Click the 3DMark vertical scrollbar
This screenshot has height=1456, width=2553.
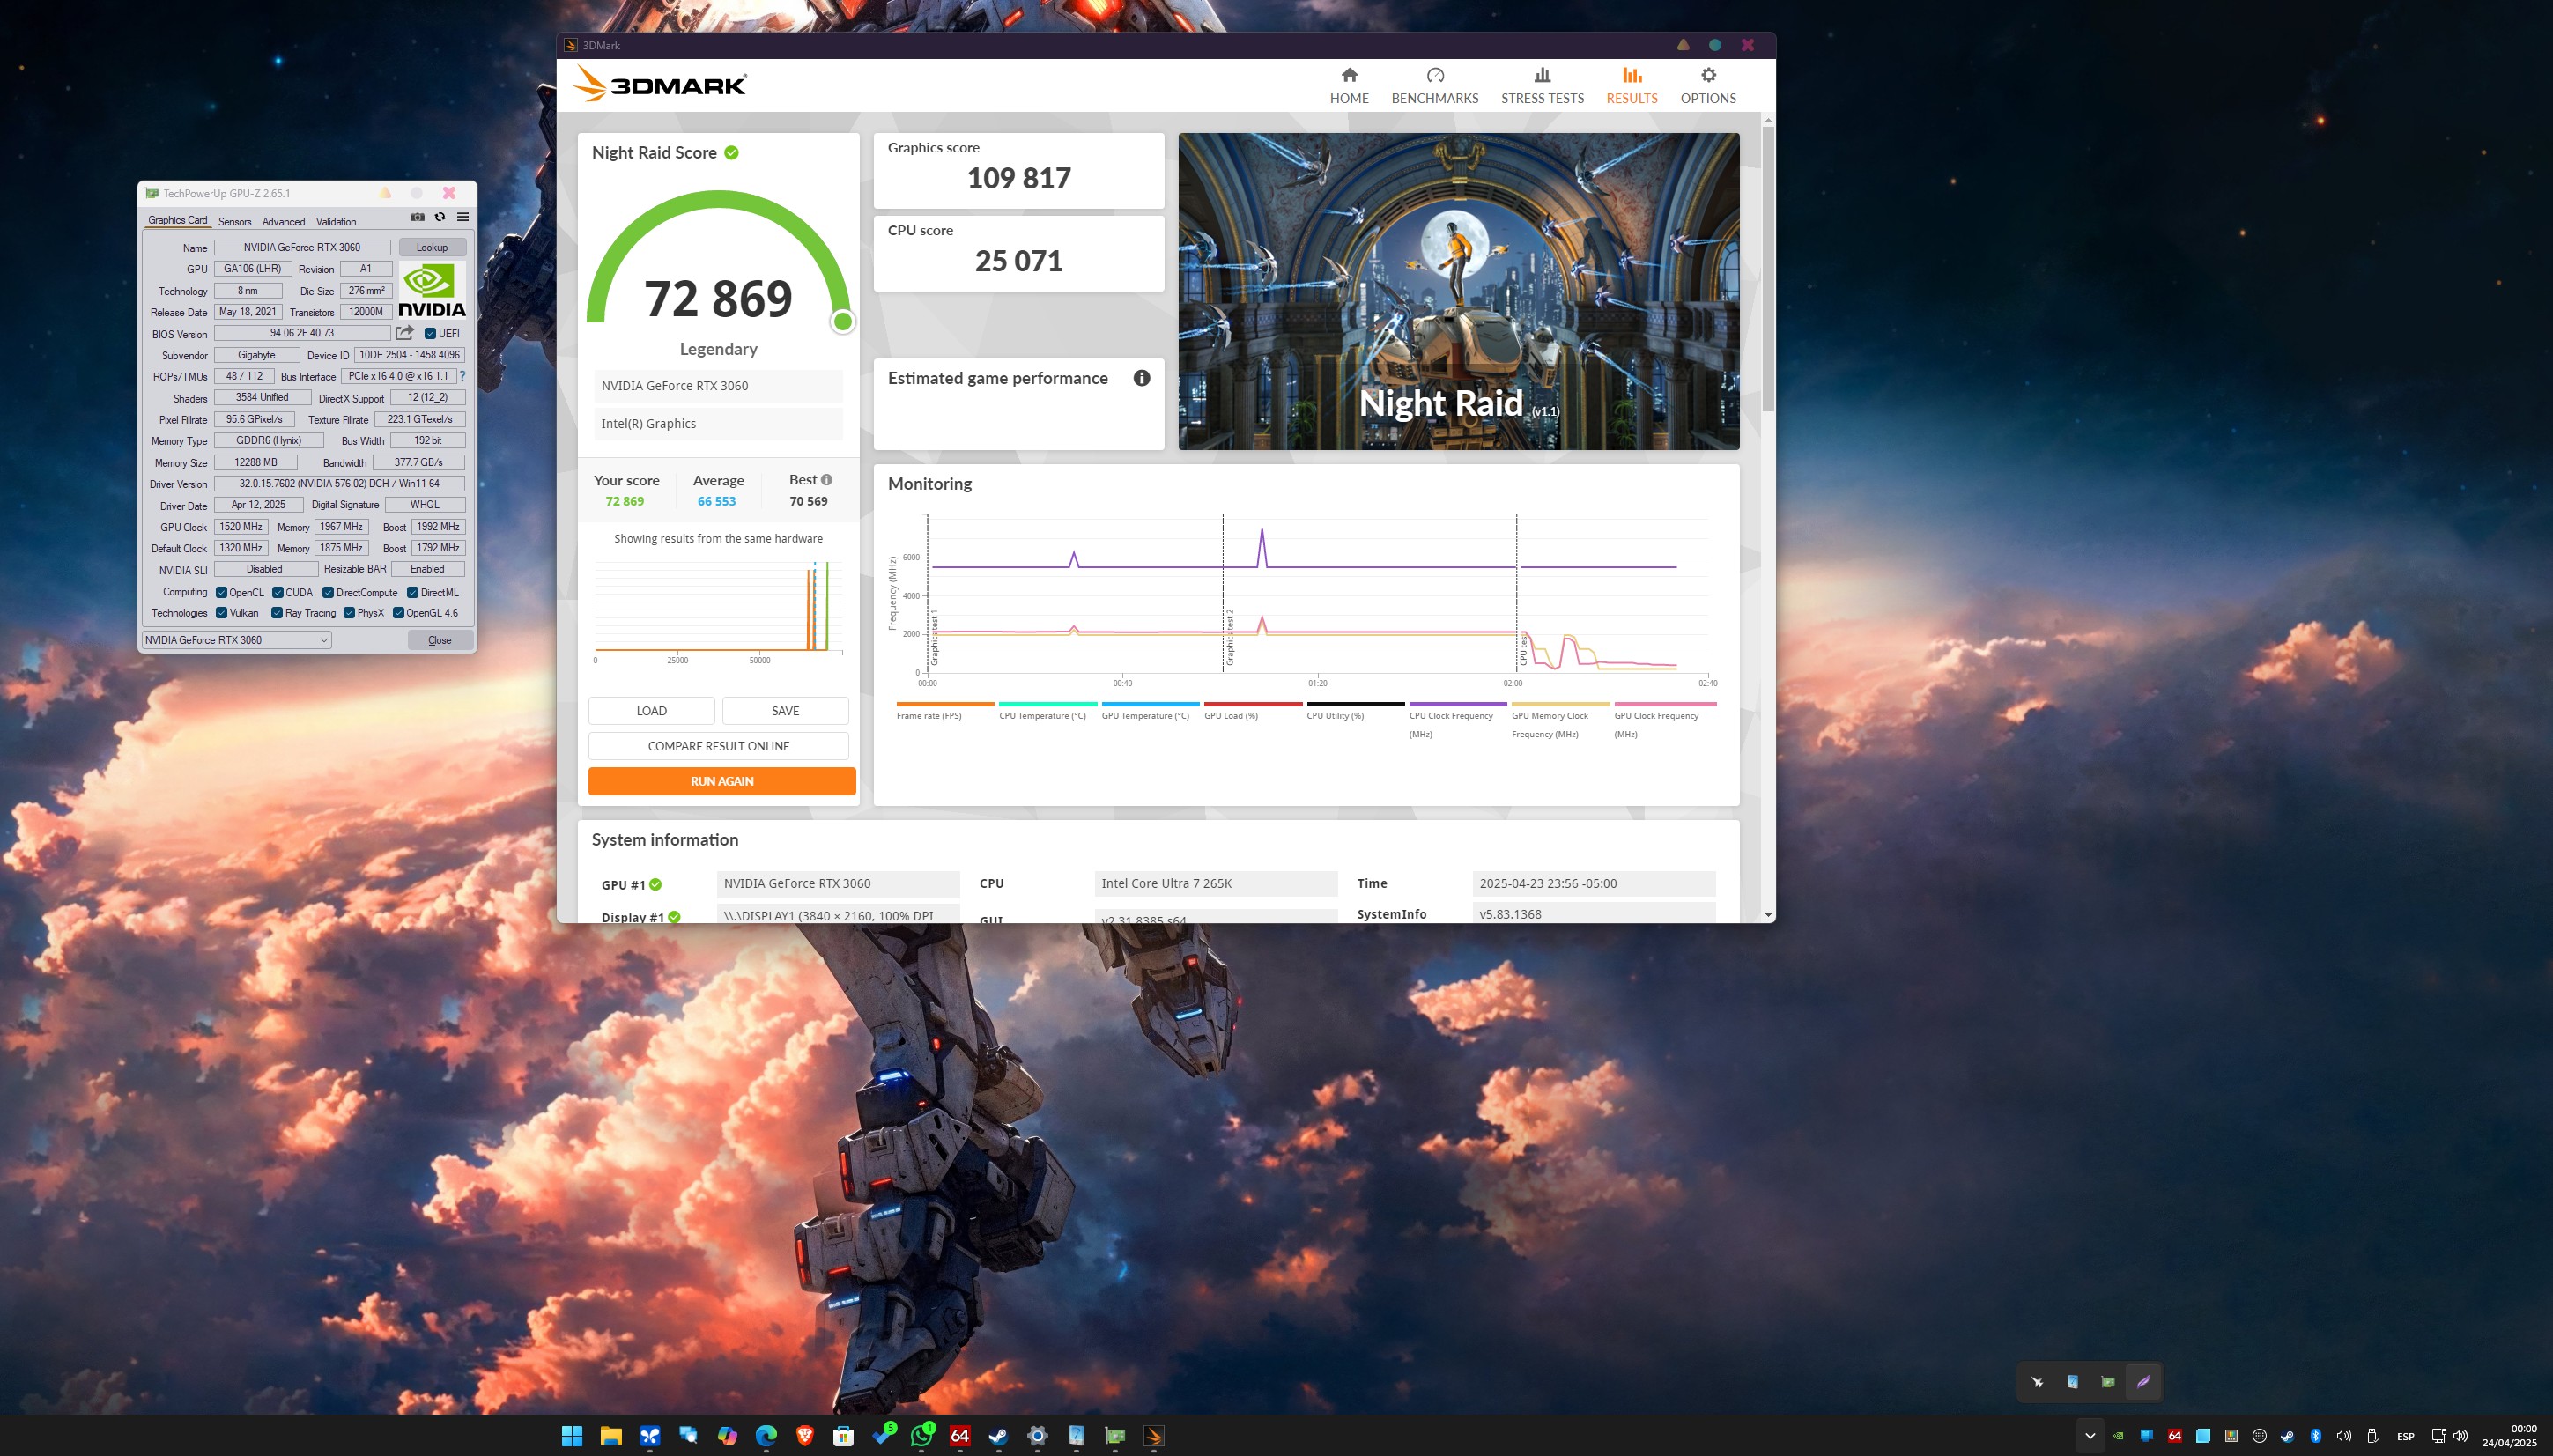pos(1768,268)
